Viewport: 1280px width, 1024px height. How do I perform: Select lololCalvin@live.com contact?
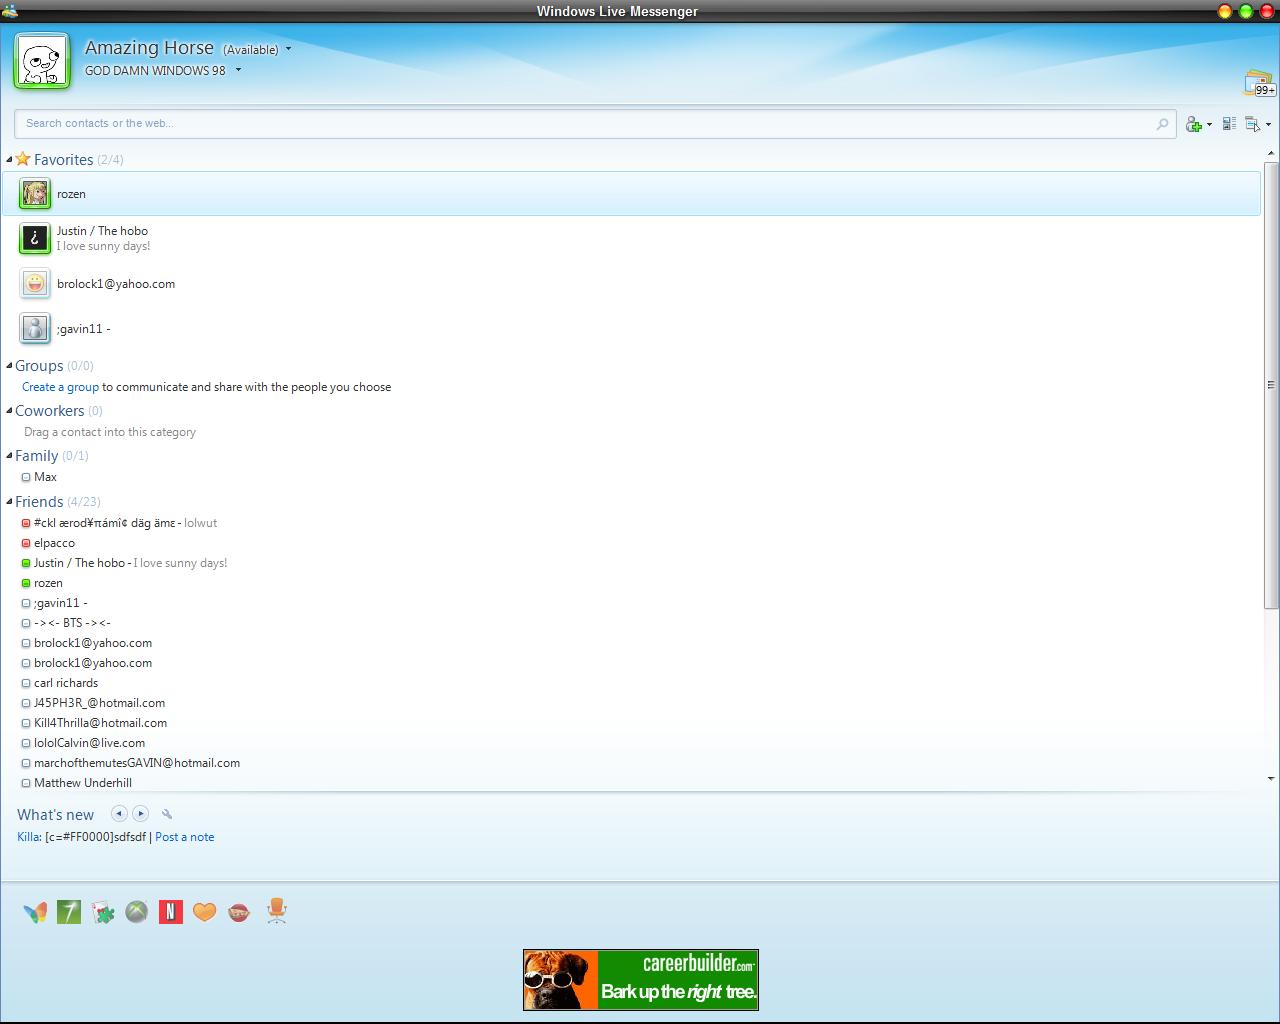[89, 743]
